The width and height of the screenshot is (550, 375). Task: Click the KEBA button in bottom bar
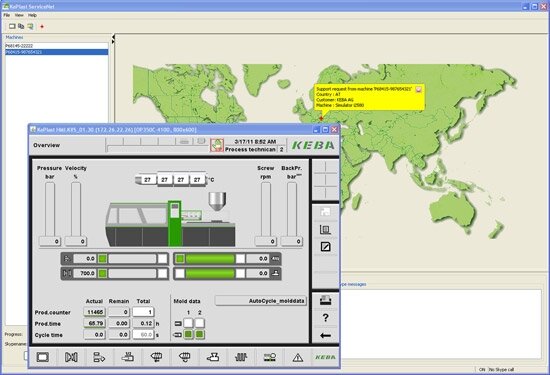[326, 357]
